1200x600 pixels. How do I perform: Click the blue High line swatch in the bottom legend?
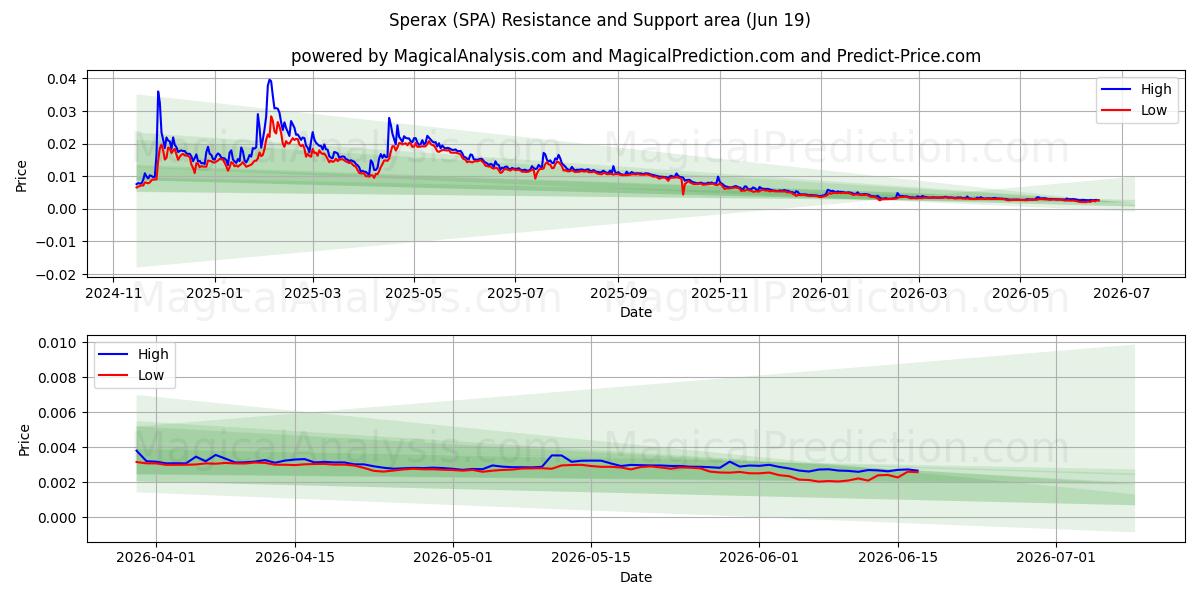pyautogui.click(x=115, y=355)
